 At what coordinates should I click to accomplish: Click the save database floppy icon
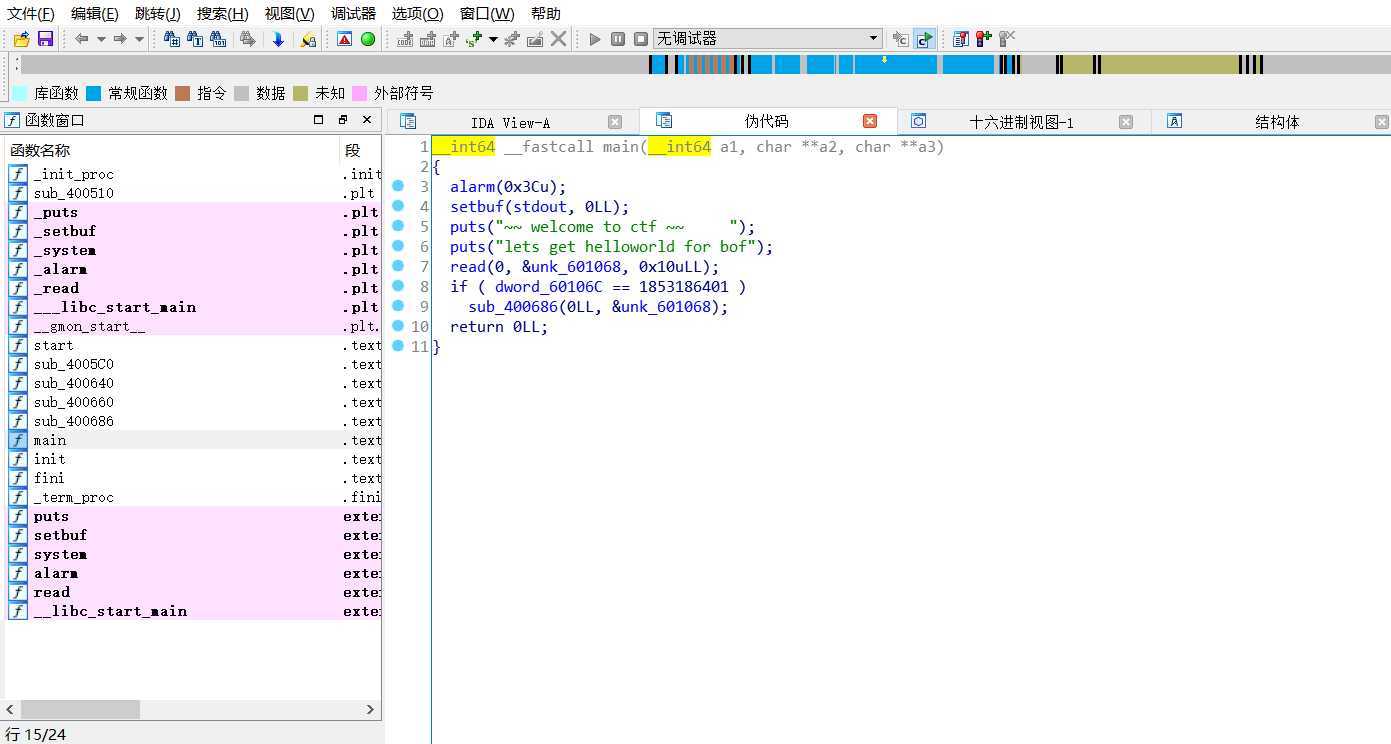(45, 39)
